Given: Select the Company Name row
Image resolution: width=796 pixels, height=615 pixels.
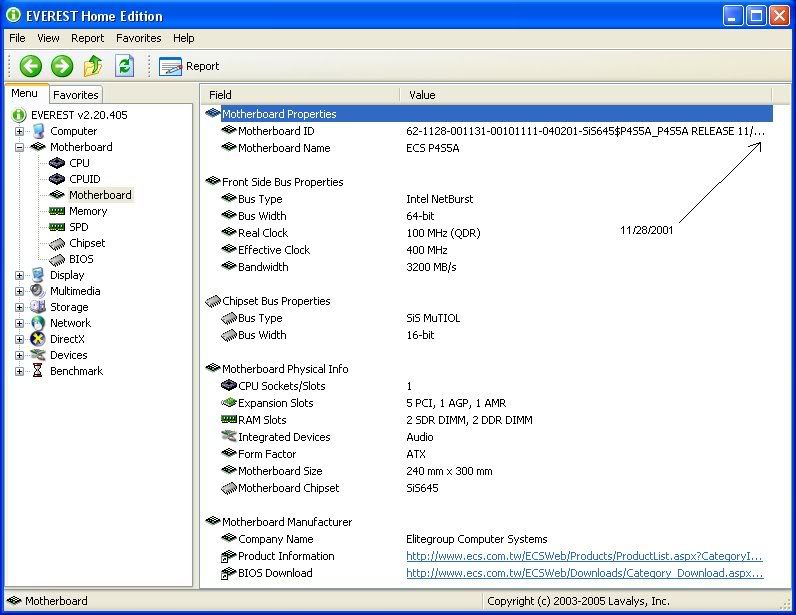Looking at the screenshot, I should 488,539.
